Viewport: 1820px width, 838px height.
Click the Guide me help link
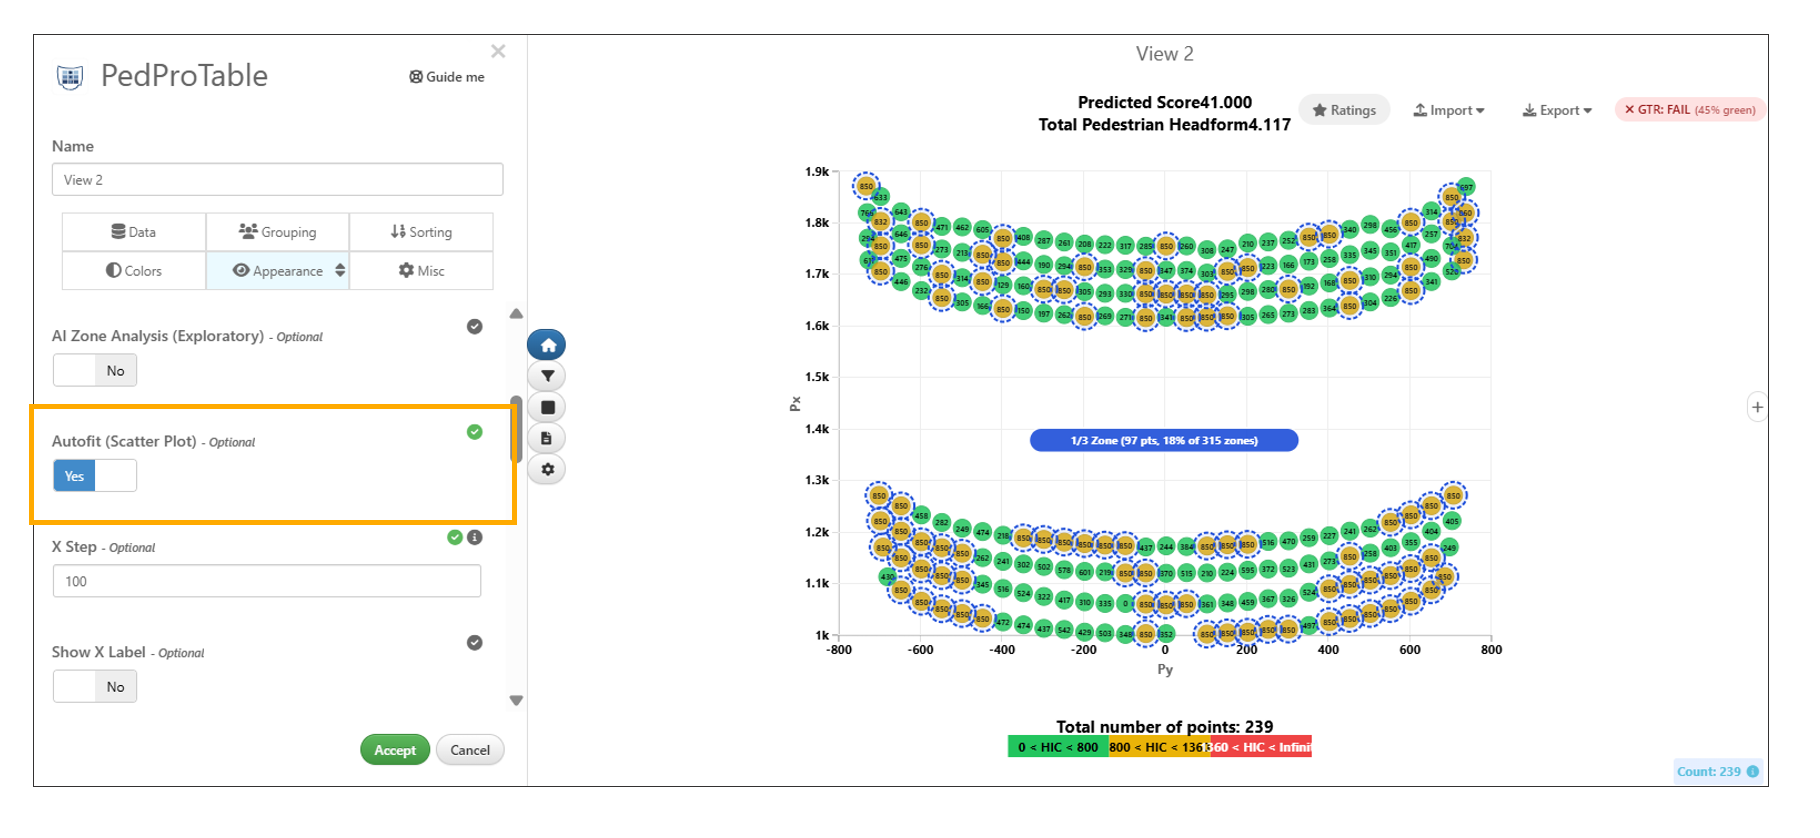[447, 77]
